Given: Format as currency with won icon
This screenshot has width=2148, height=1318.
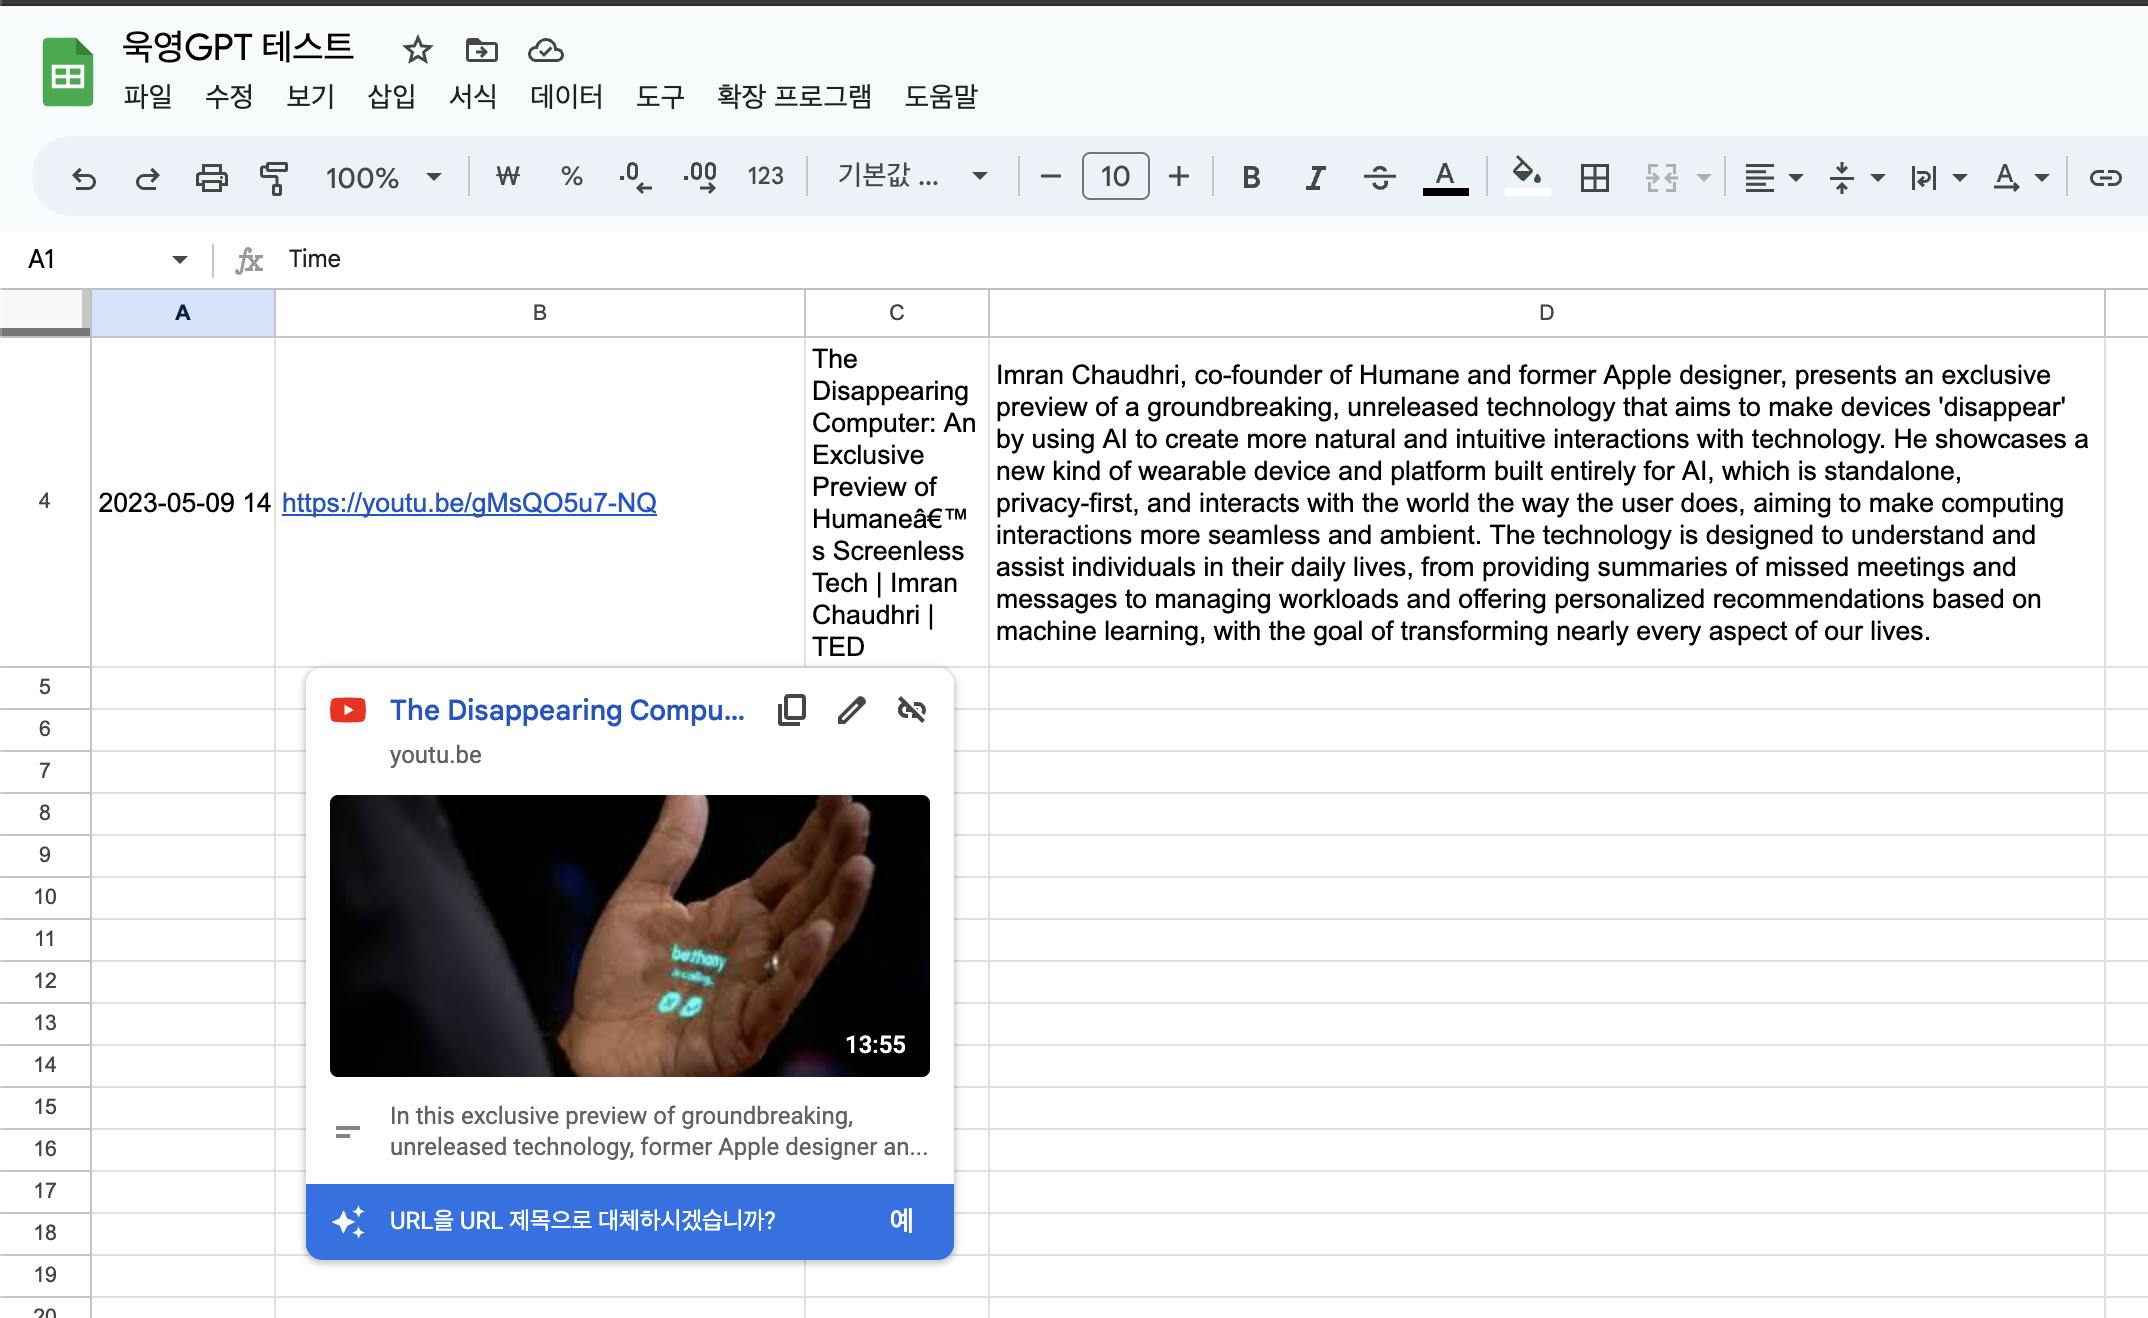Looking at the screenshot, I should pyautogui.click(x=508, y=177).
